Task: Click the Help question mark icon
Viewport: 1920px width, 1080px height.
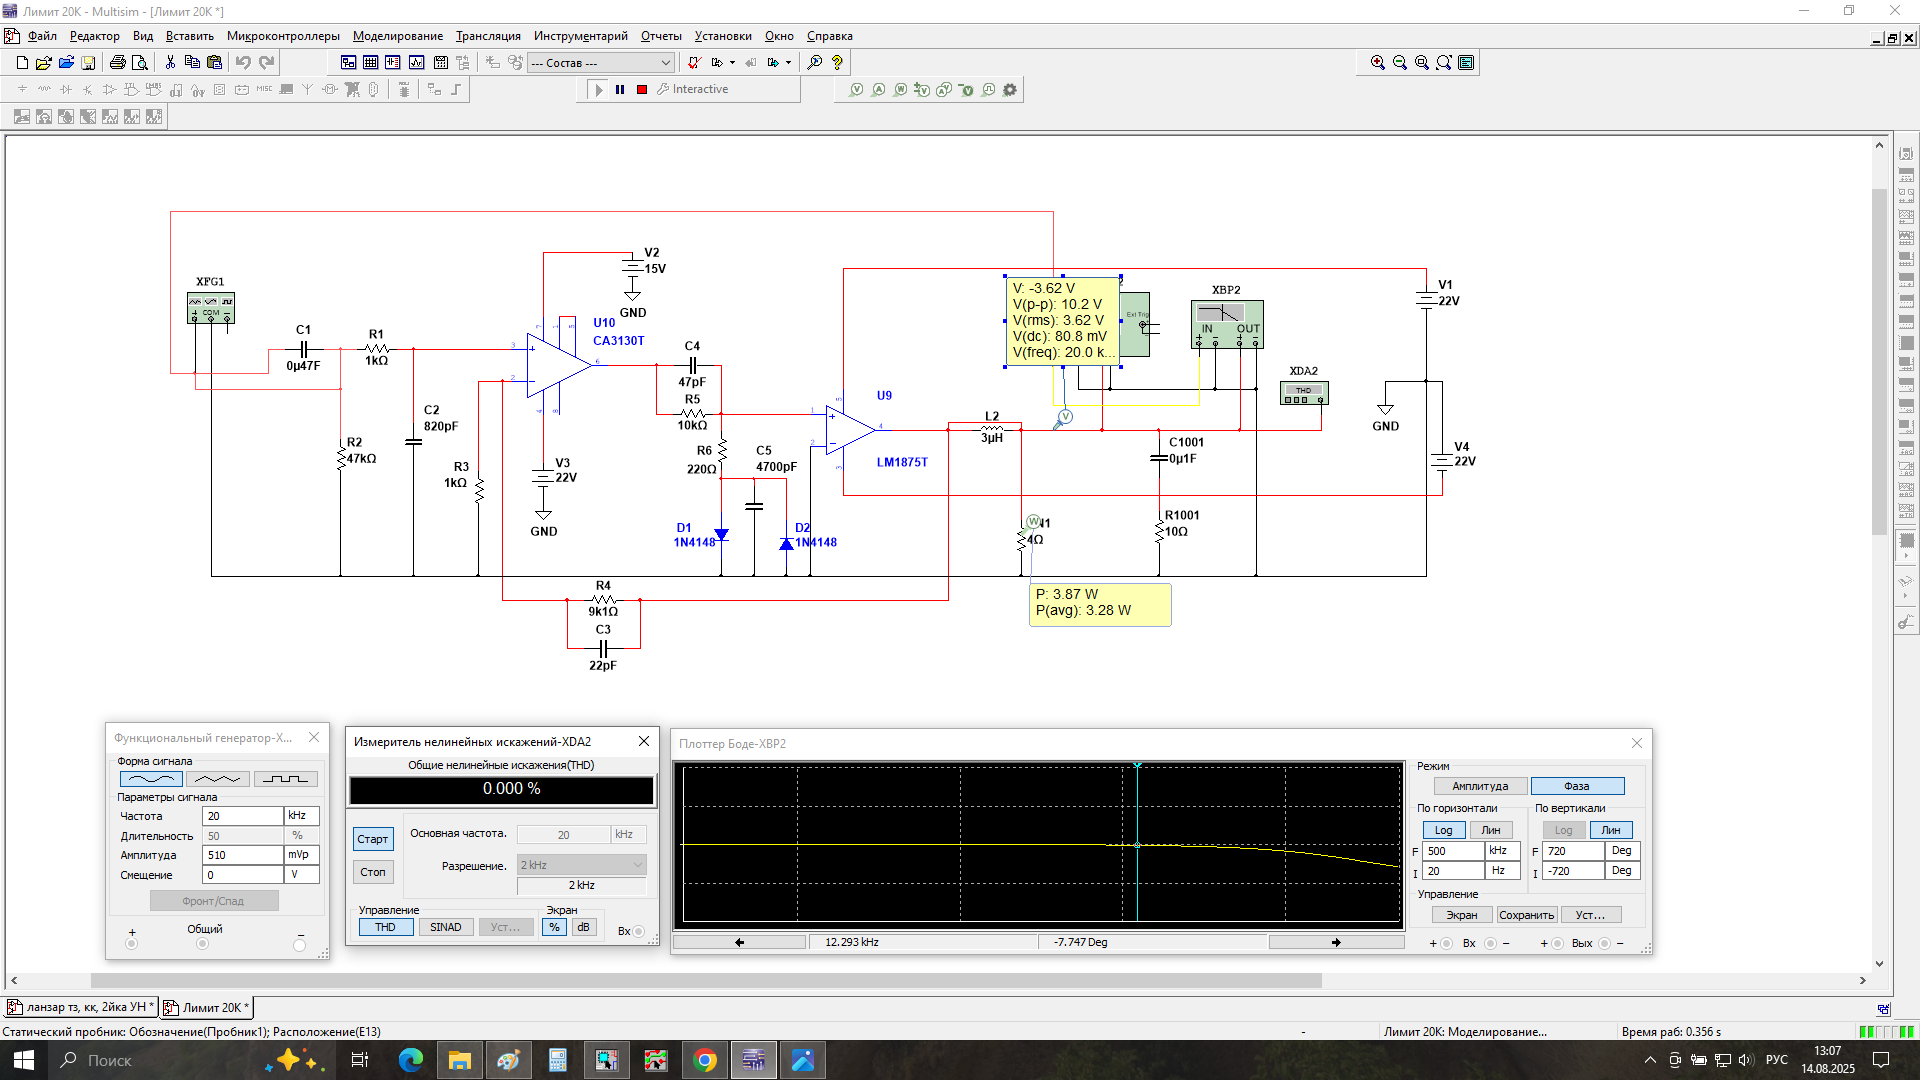Action: point(837,62)
